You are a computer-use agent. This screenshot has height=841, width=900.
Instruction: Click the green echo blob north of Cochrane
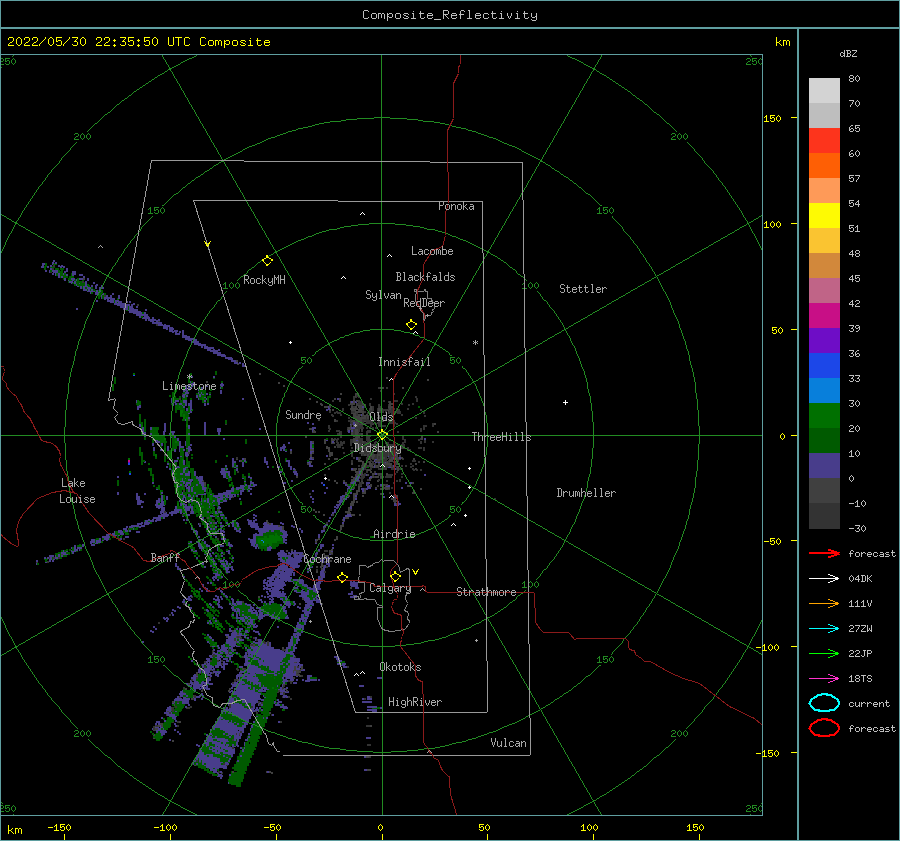(269, 540)
